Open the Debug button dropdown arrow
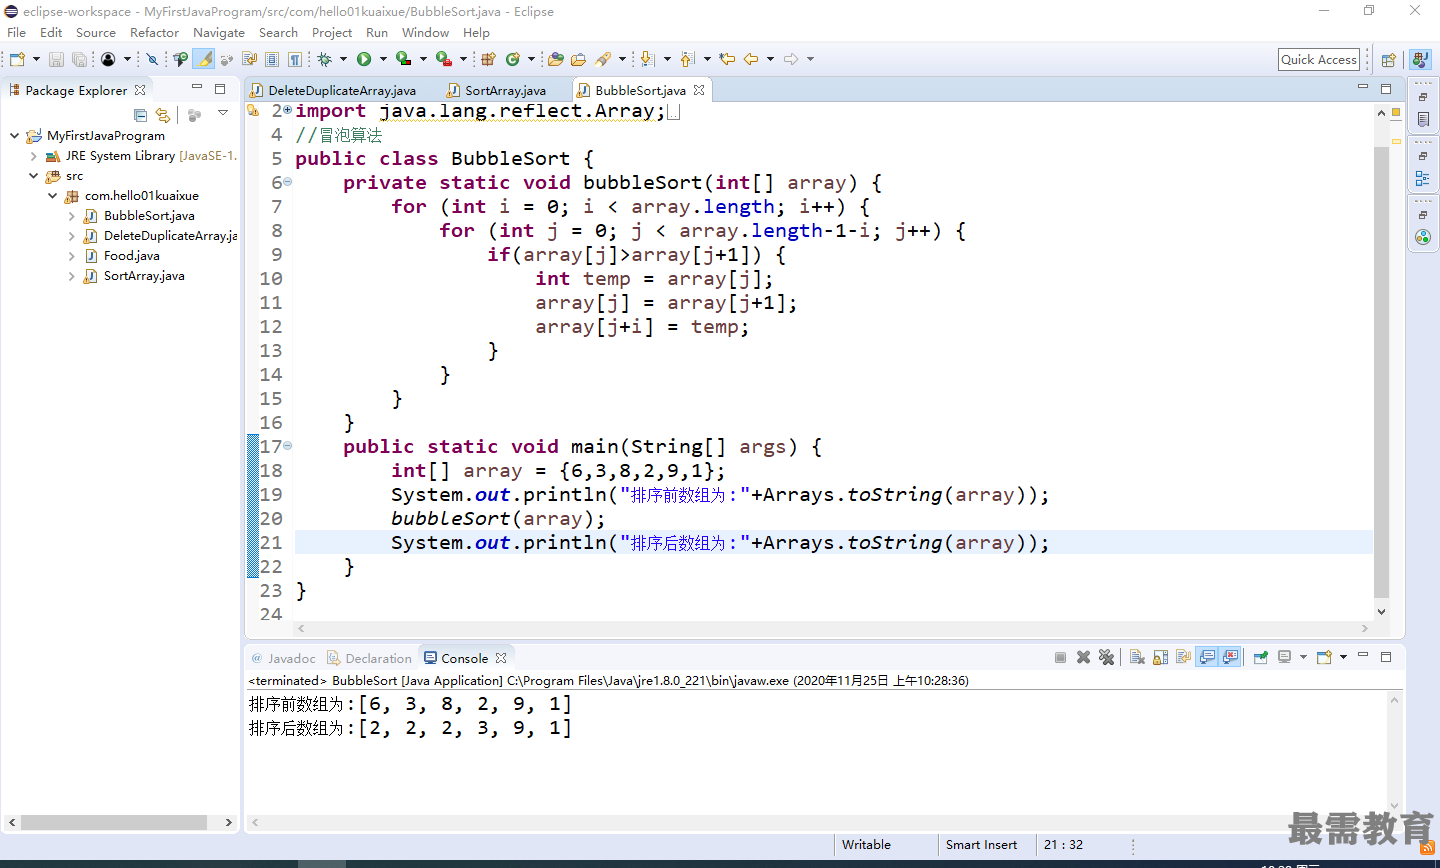 343,59
